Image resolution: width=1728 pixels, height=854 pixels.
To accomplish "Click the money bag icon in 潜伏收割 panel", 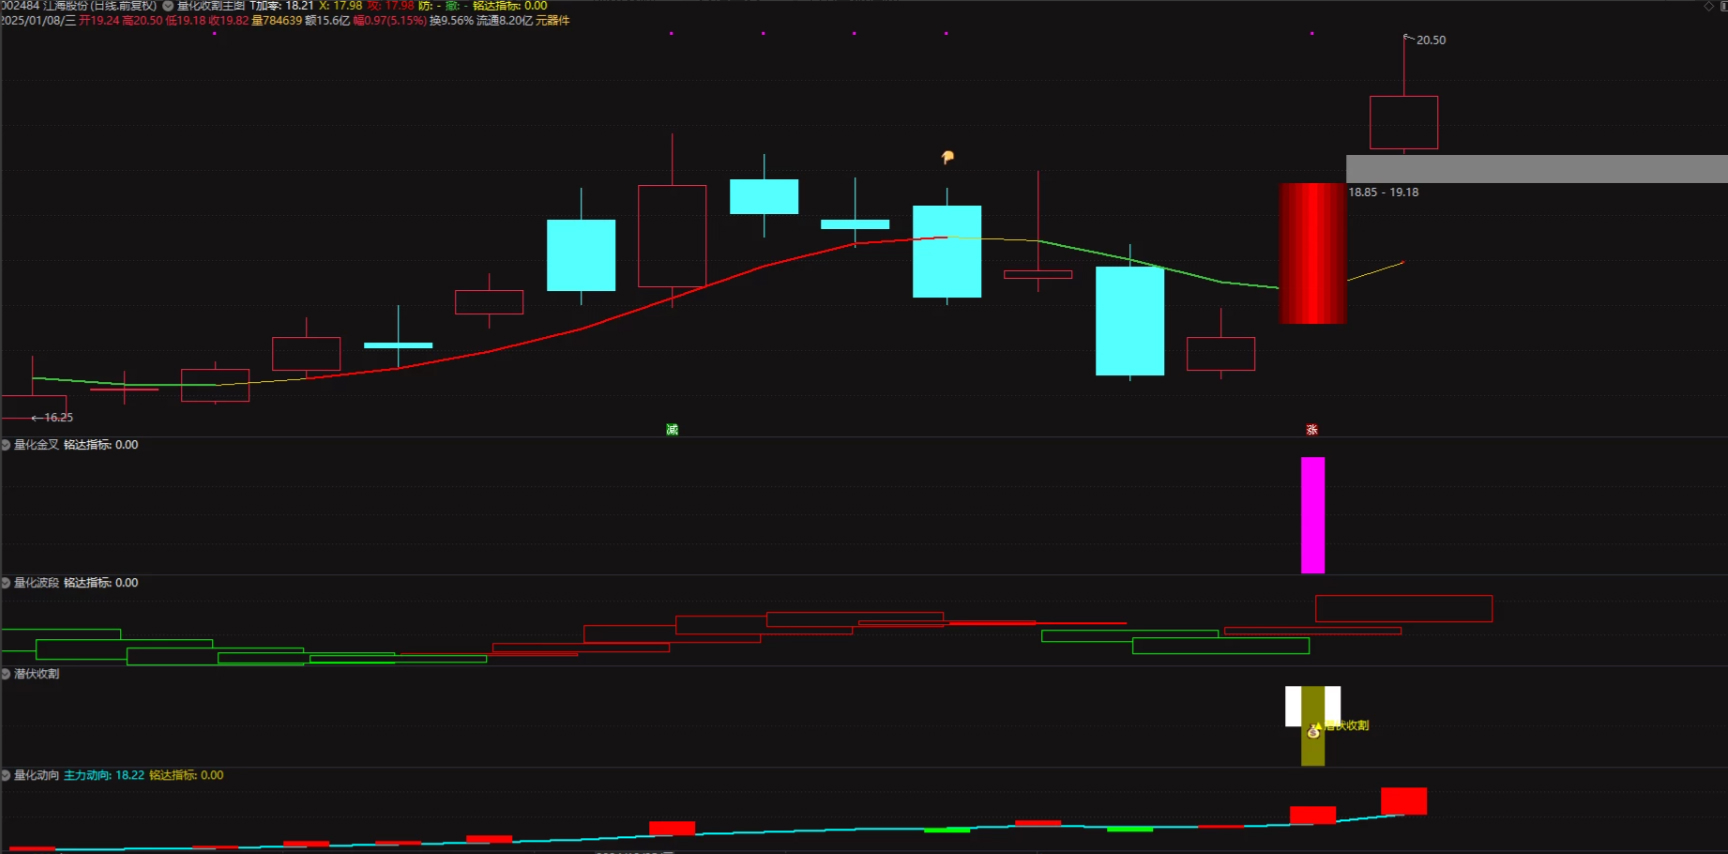I will tap(1313, 731).
